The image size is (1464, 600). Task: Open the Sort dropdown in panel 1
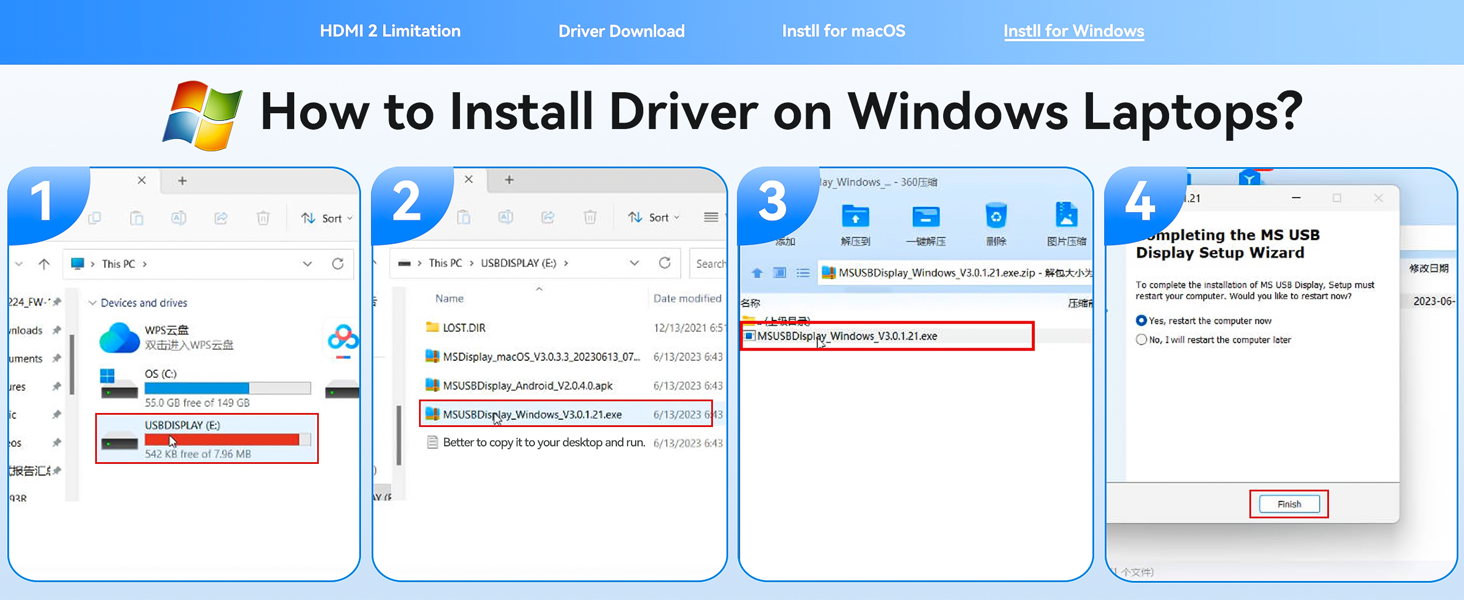point(327,218)
